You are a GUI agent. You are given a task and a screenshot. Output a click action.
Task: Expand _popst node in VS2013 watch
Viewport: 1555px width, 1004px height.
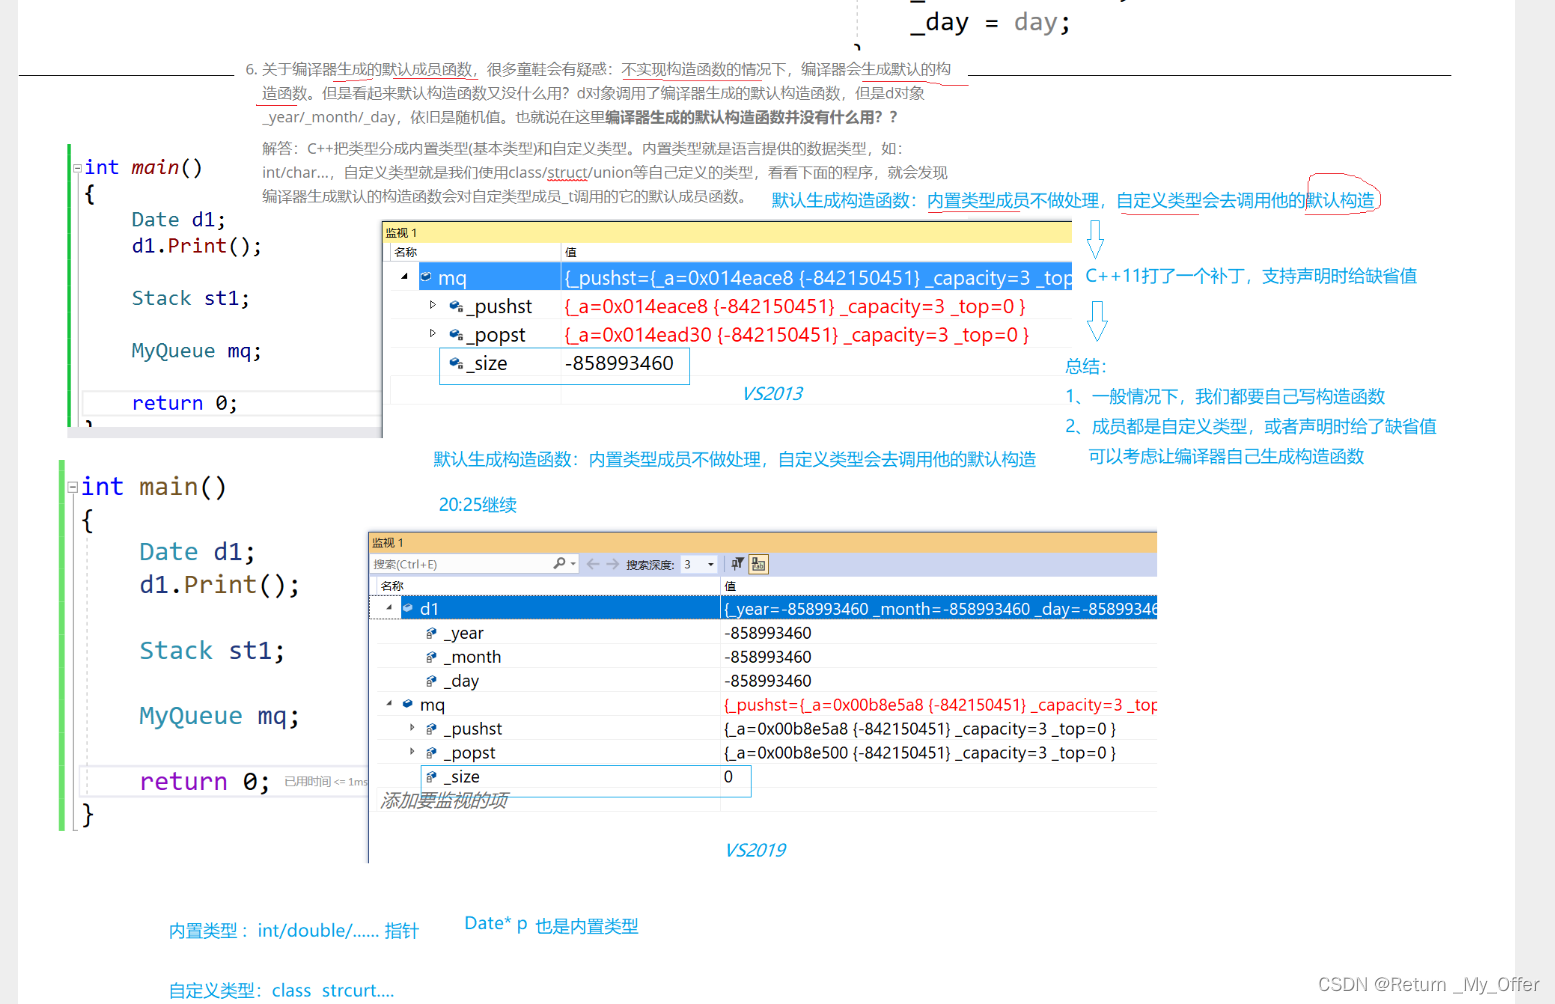point(432,333)
